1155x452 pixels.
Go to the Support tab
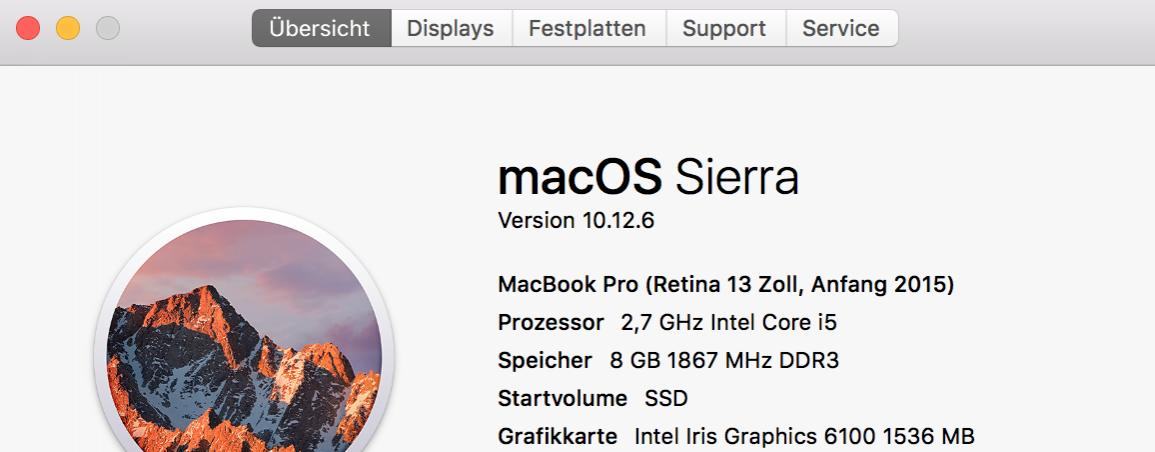(x=725, y=28)
